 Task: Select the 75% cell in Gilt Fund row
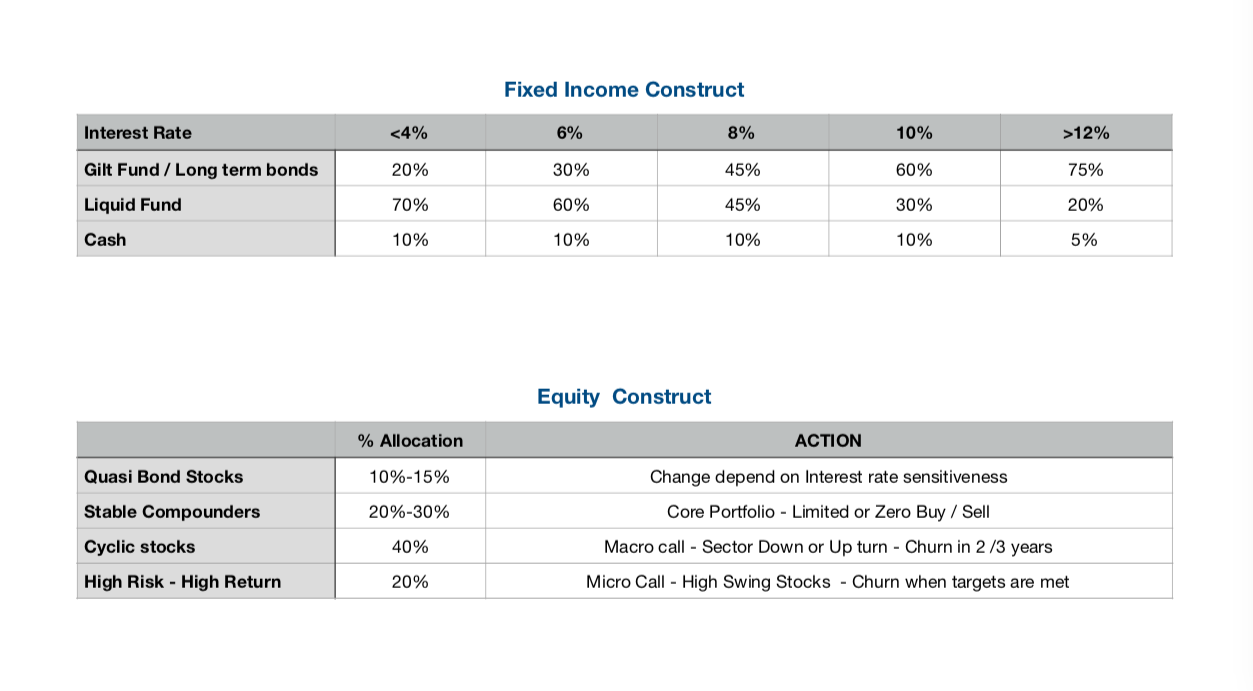pos(1085,170)
